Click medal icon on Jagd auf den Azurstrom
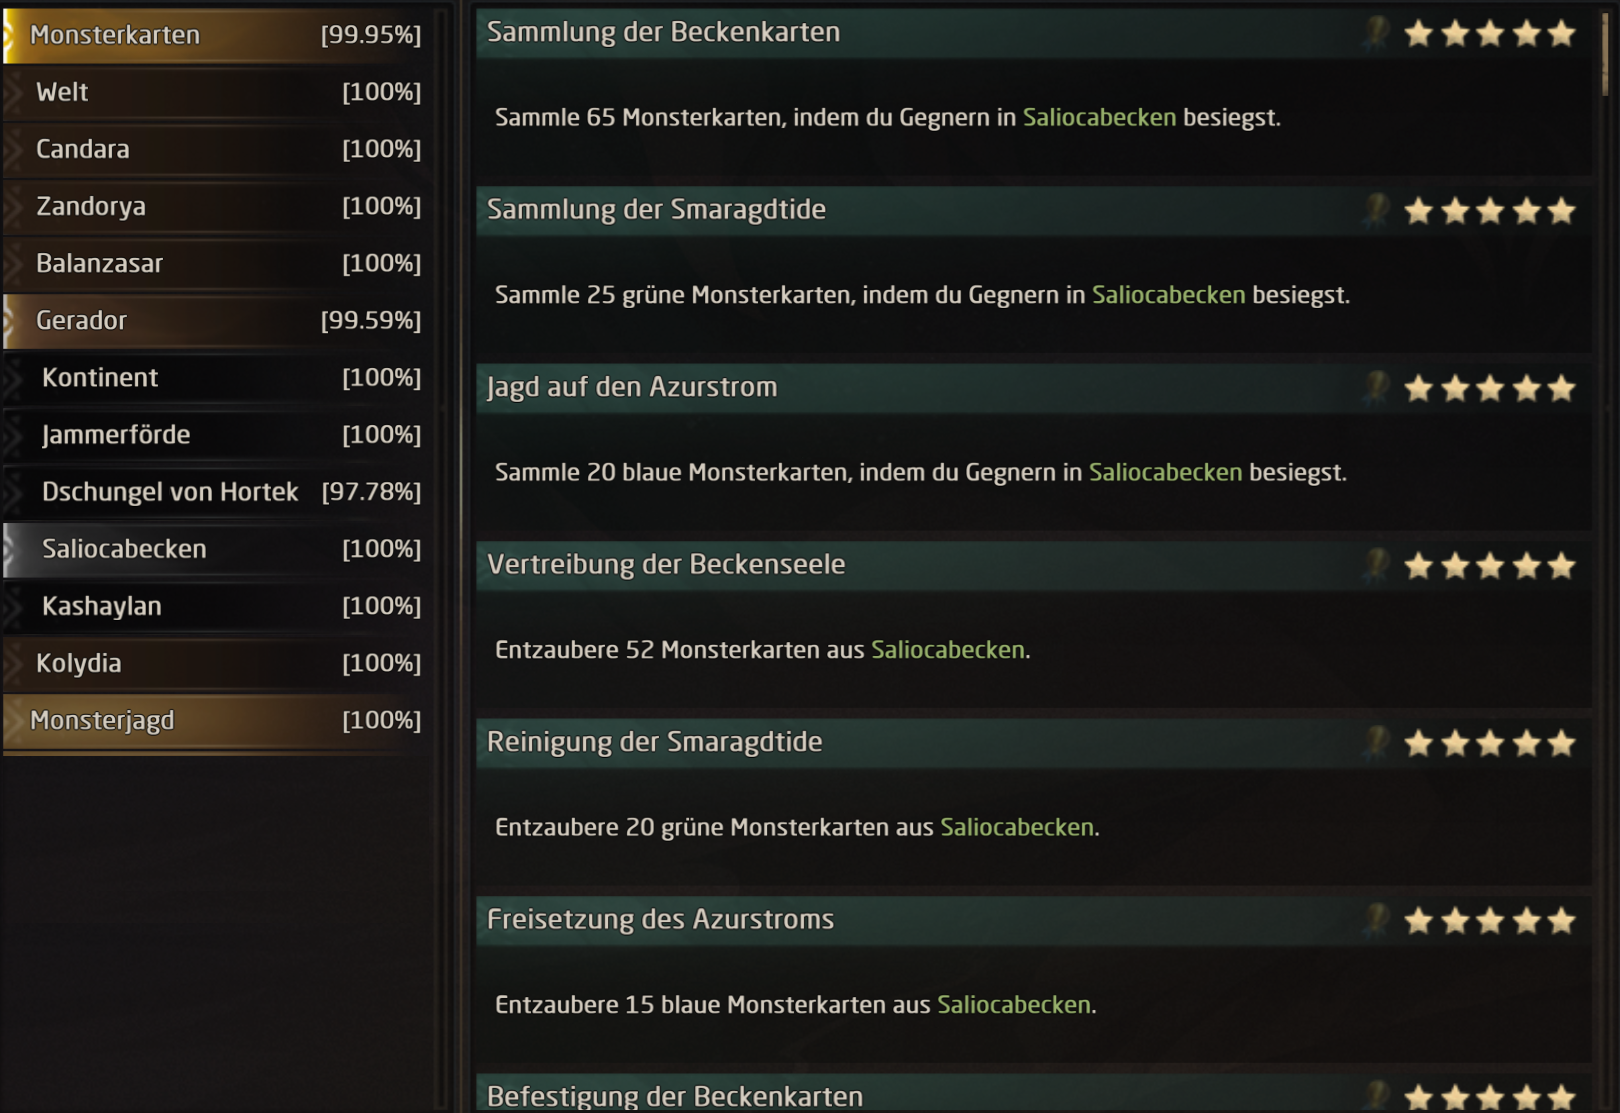 1377,387
